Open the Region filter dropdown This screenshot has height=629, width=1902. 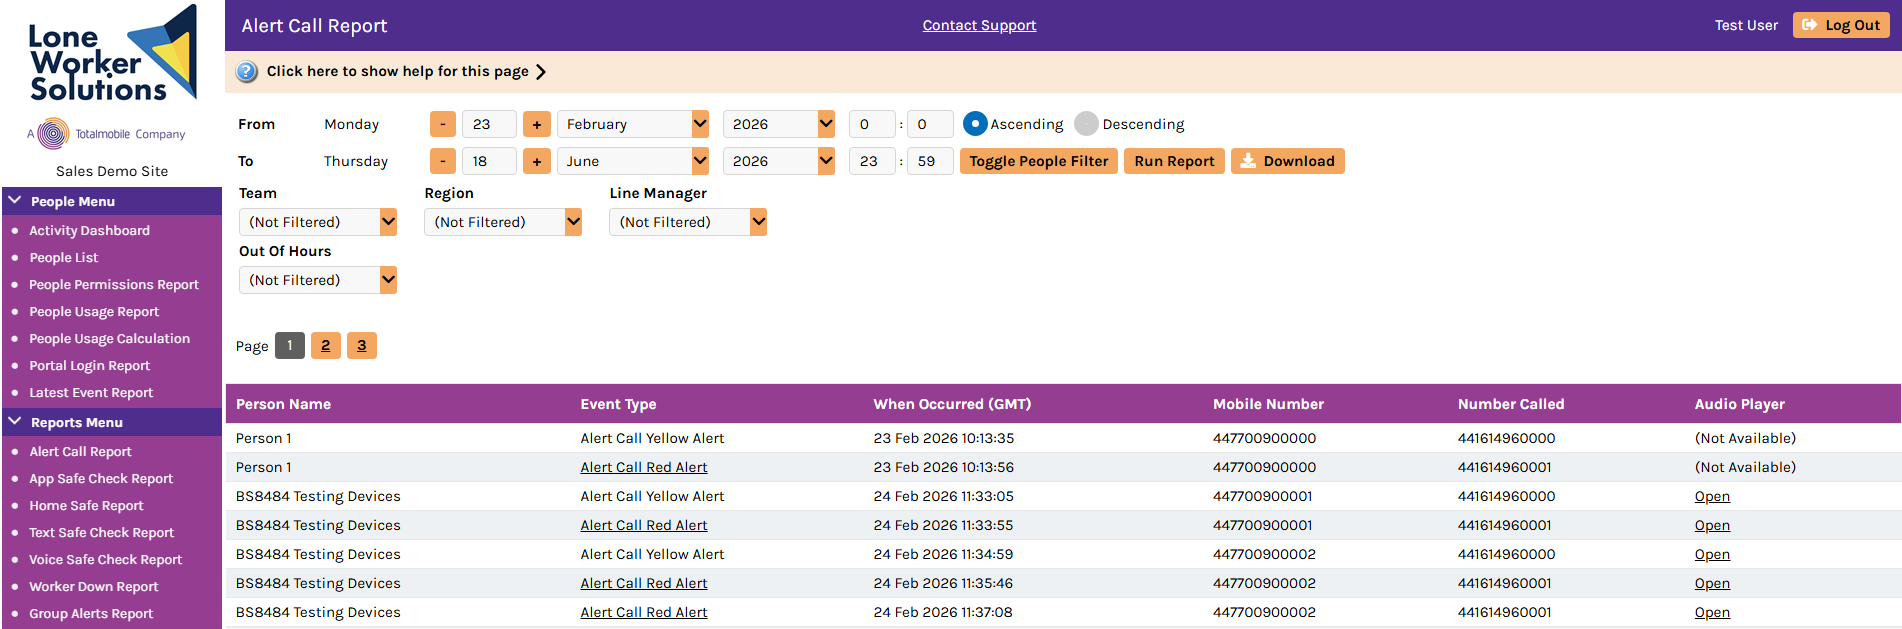[503, 222]
